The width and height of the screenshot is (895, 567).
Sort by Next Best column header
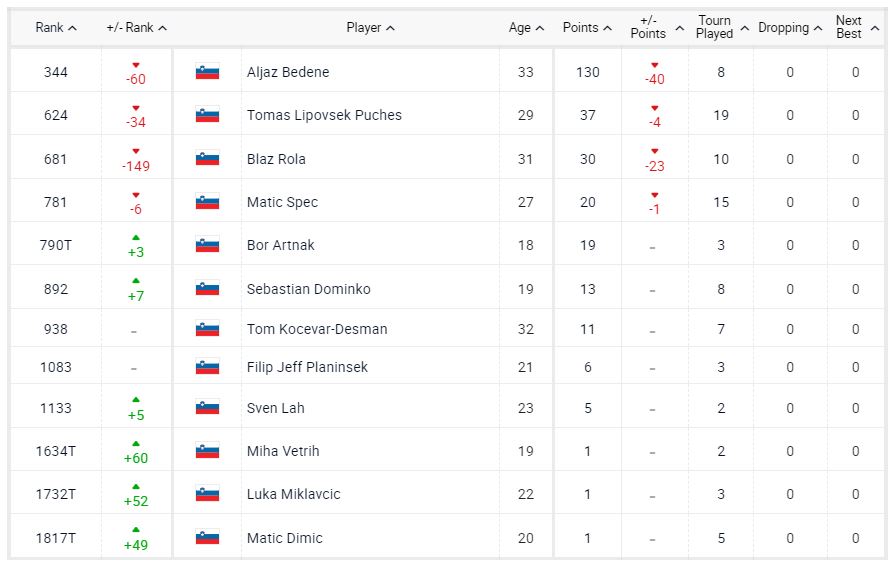pos(855,27)
